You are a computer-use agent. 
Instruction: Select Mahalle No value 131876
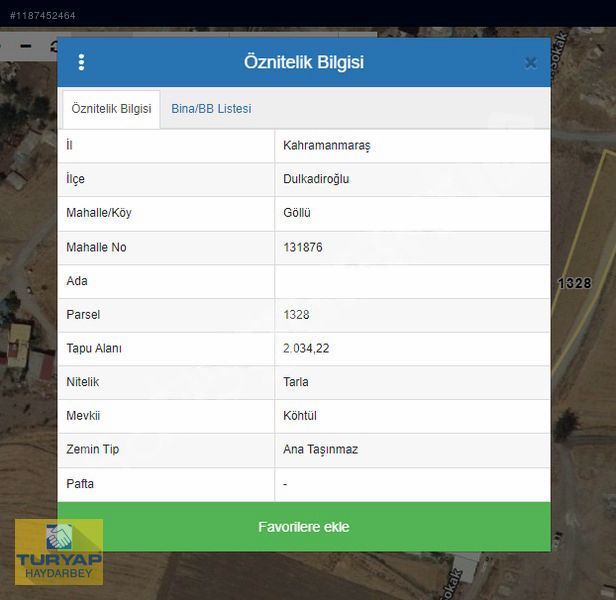pos(302,247)
